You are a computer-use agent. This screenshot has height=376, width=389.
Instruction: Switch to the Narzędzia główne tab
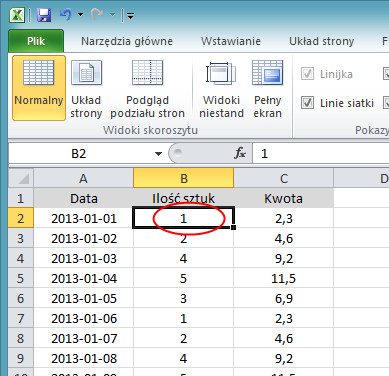coord(127,41)
